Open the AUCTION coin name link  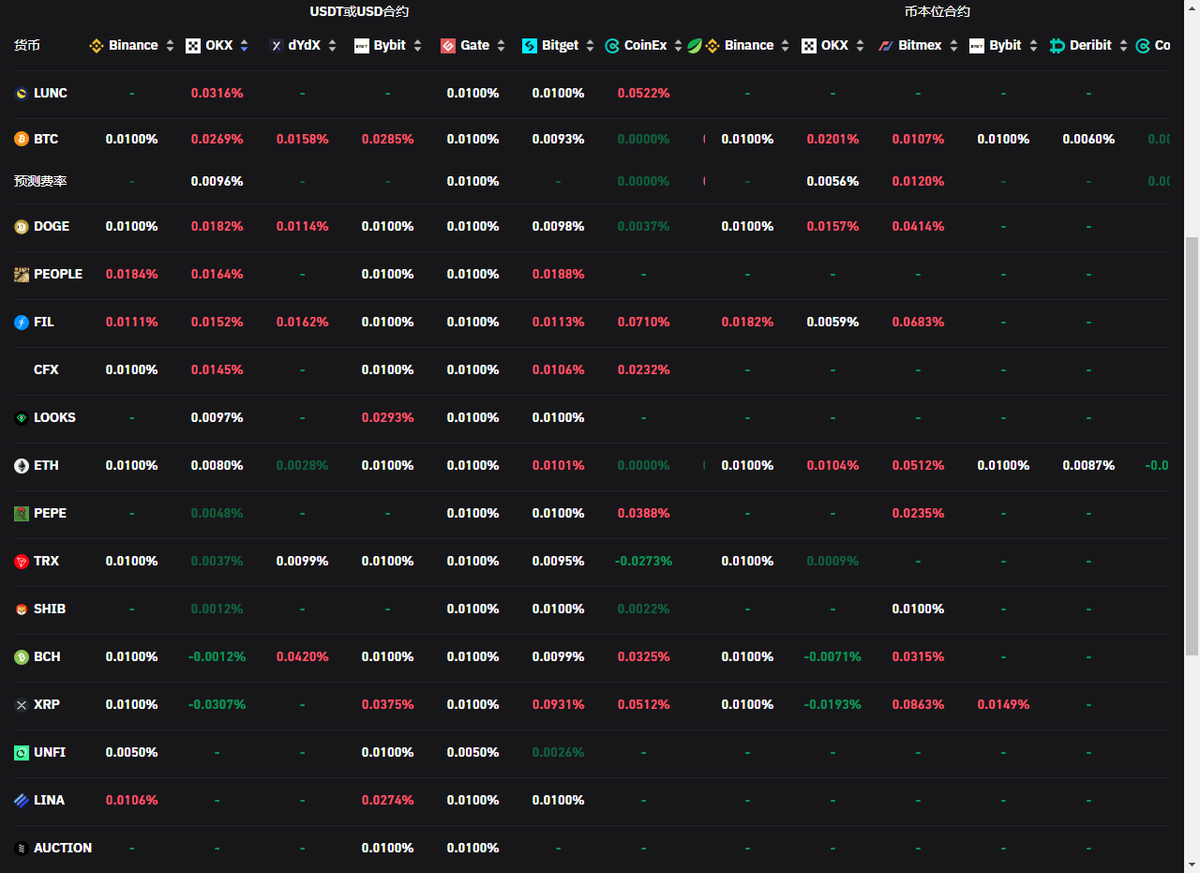(x=63, y=848)
